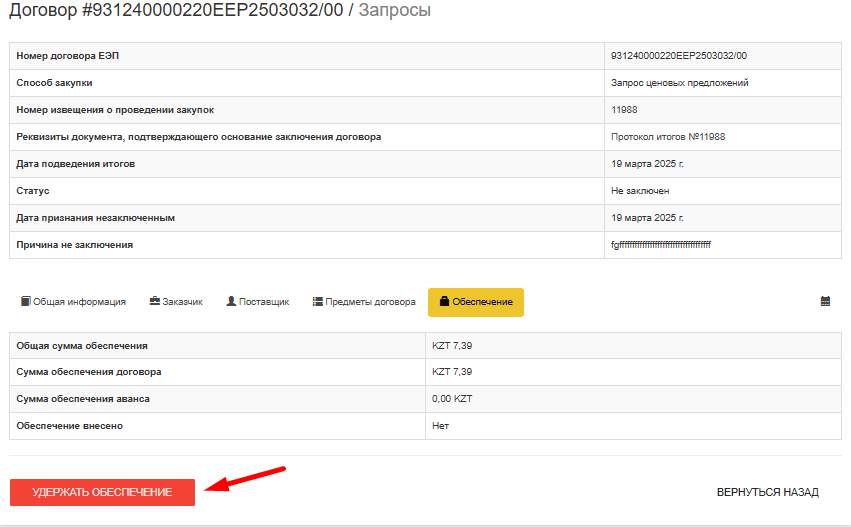Click the Протокол итогов №11988 value
Viewport: 851px width, 527px height.
(x=667, y=137)
